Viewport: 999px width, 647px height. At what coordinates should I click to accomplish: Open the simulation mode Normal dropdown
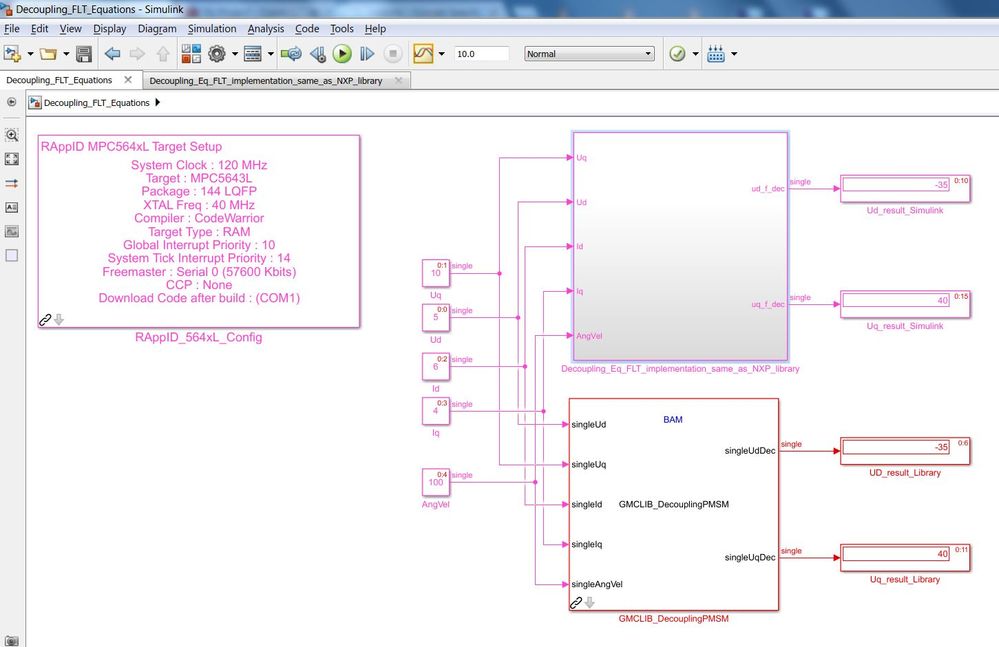pyautogui.click(x=589, y=54)
